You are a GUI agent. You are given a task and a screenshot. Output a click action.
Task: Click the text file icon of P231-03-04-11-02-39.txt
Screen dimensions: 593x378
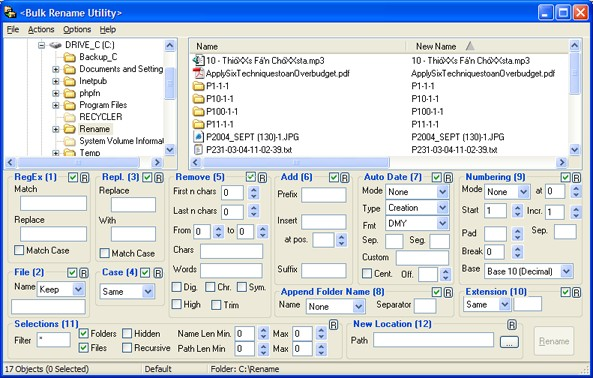[198, 150]
